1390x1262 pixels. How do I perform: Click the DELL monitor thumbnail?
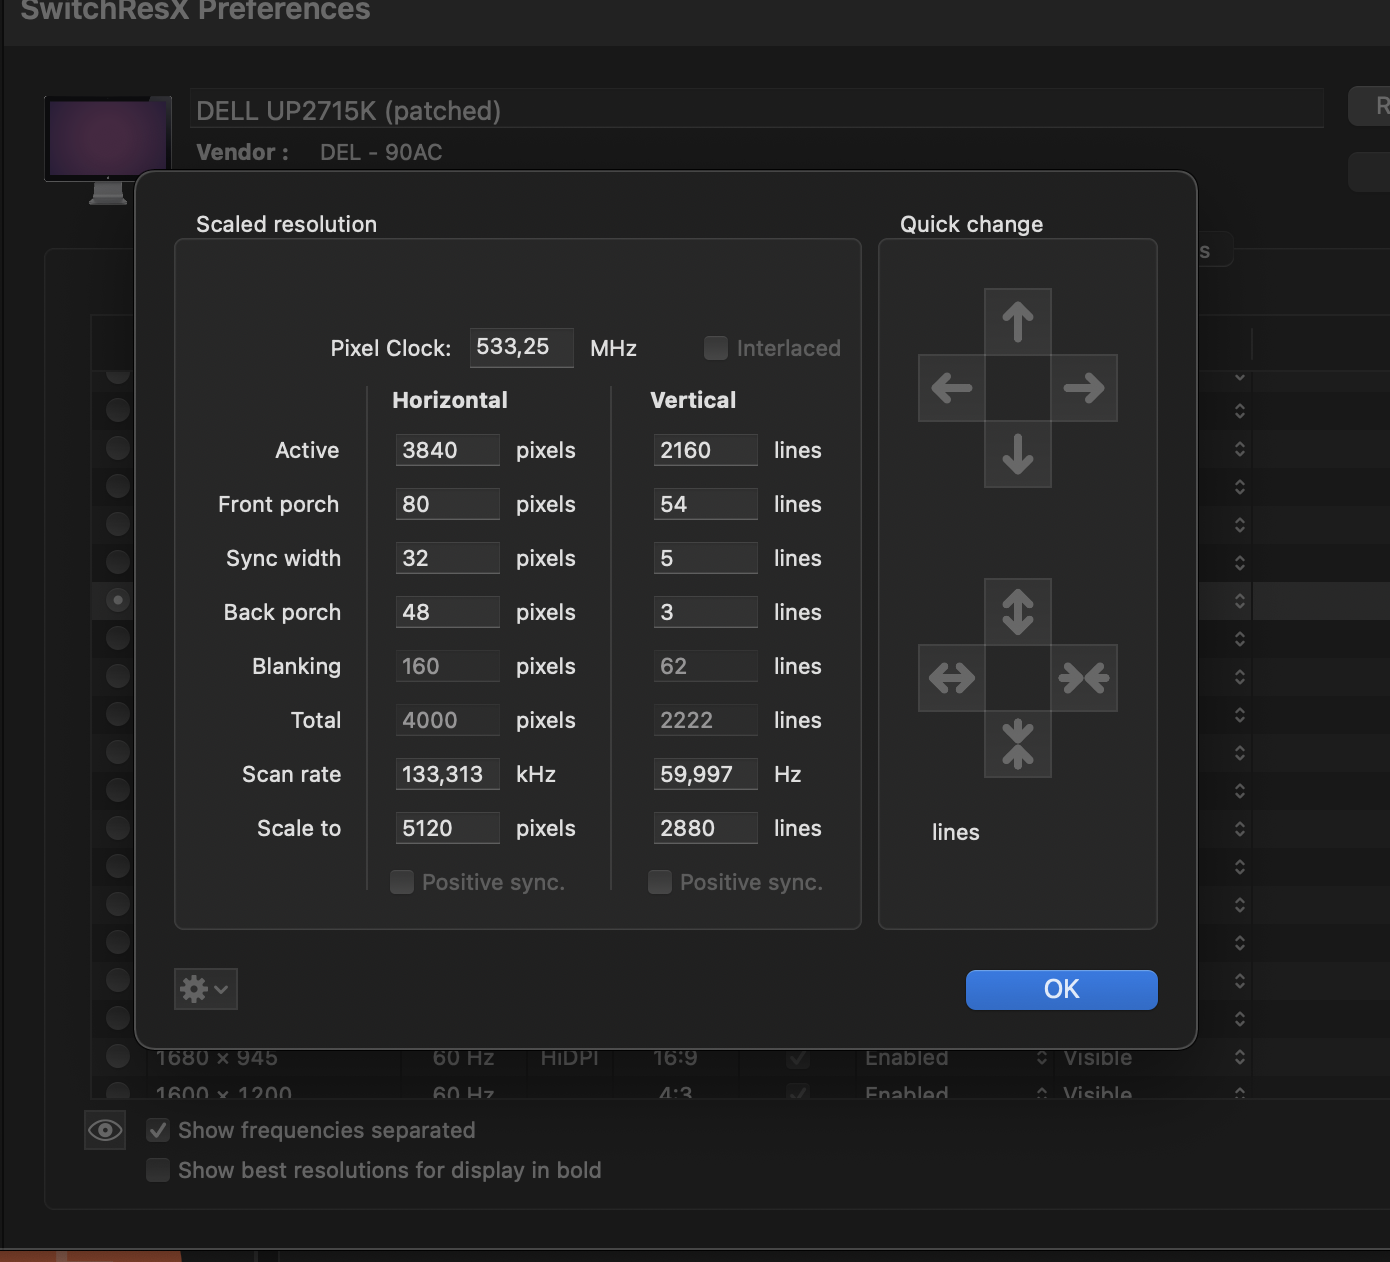pos(108,150)
